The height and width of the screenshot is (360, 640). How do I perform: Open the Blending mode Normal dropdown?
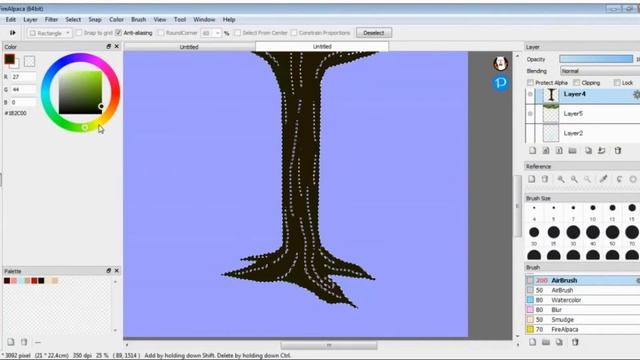pos(600,71)
